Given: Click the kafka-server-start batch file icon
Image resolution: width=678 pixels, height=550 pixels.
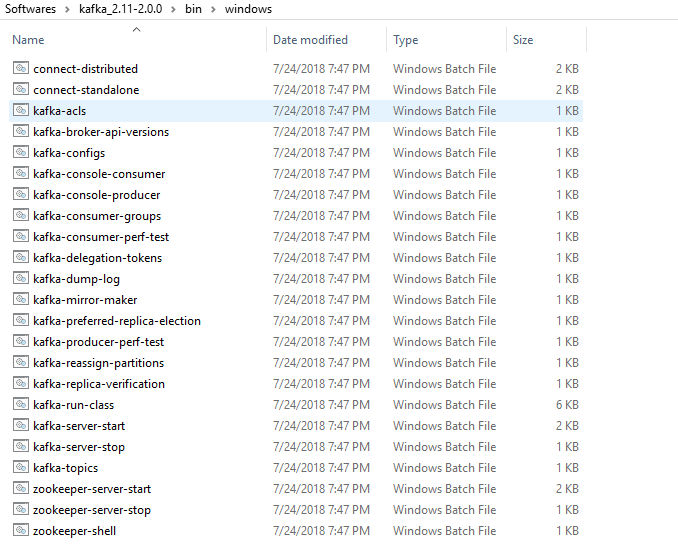Looking at the screenshot, I should point(22,426).
